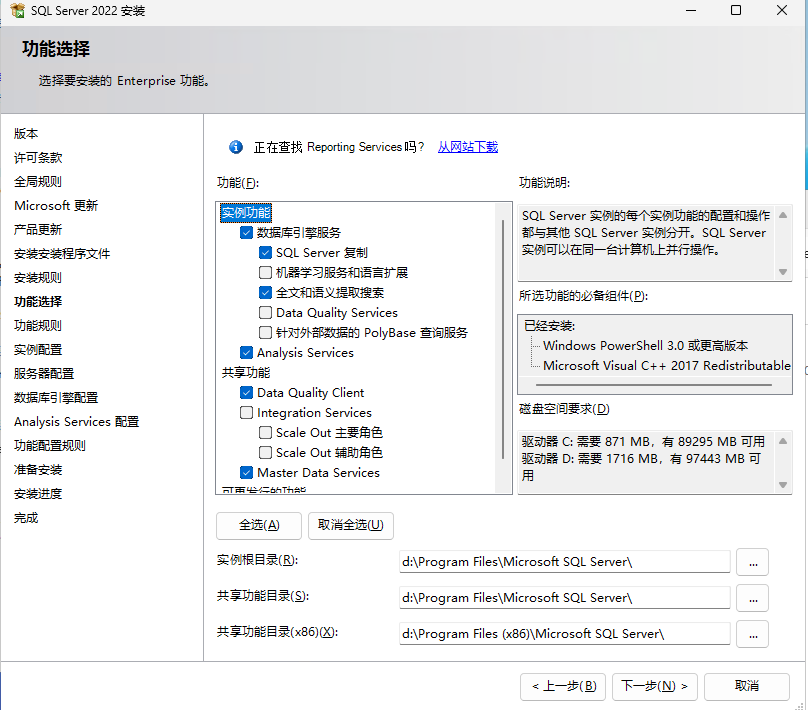This screenshot has width=808, height=710.
Task: Open the 从网站下载 link
Action: [468, 147]
